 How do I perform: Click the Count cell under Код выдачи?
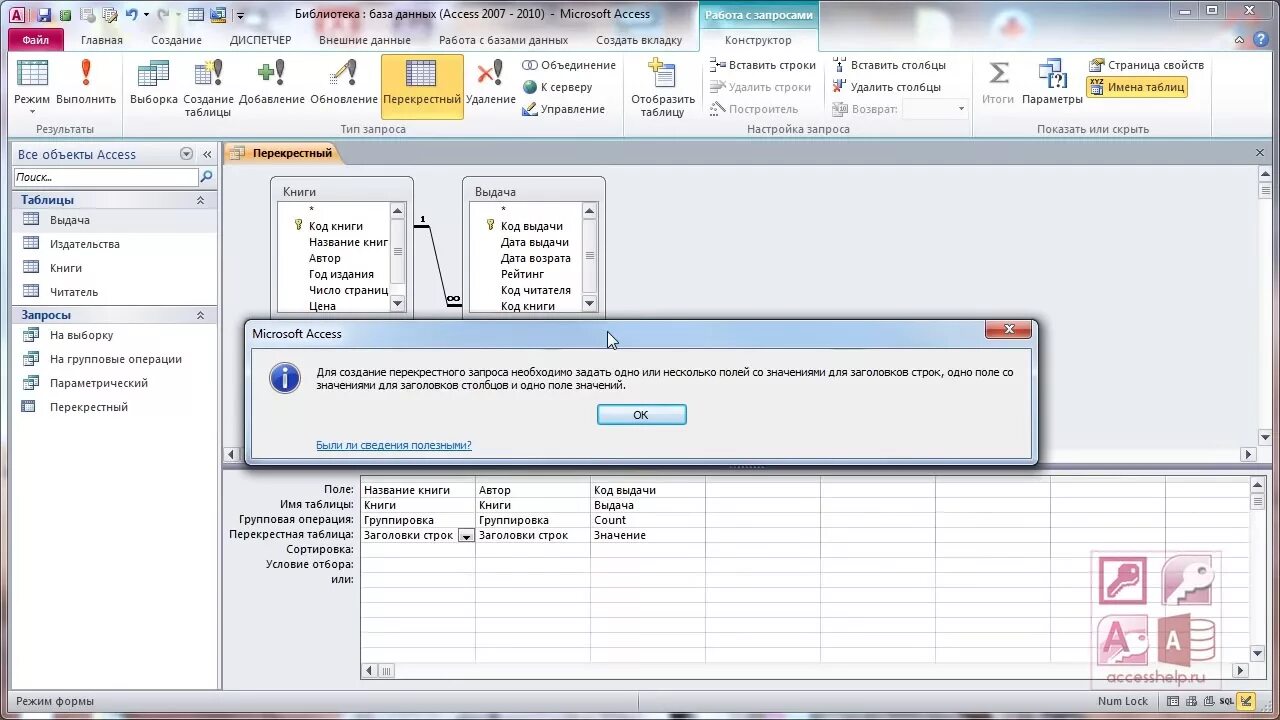[x=647, y=520]
